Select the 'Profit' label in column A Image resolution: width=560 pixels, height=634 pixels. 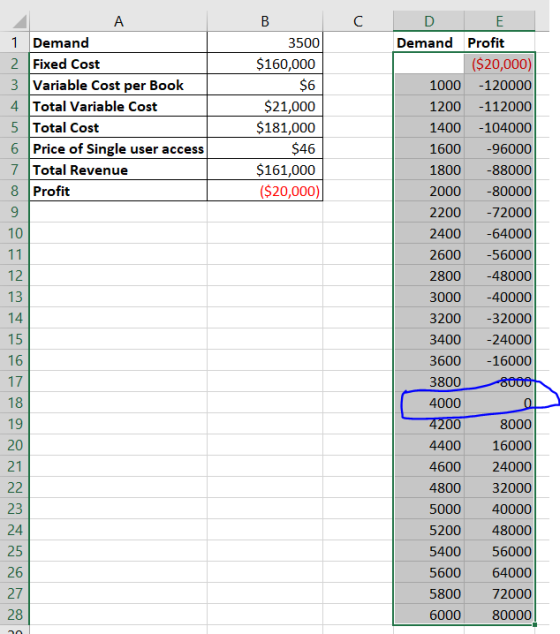[x=118, y=191]
